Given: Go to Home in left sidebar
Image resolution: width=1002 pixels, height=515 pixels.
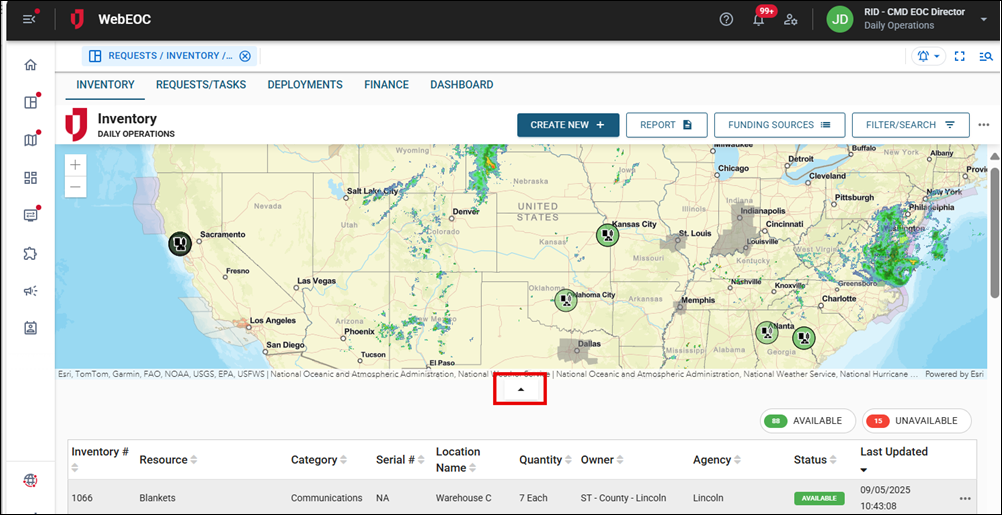Looking at the screenshot, I should 30,65.
